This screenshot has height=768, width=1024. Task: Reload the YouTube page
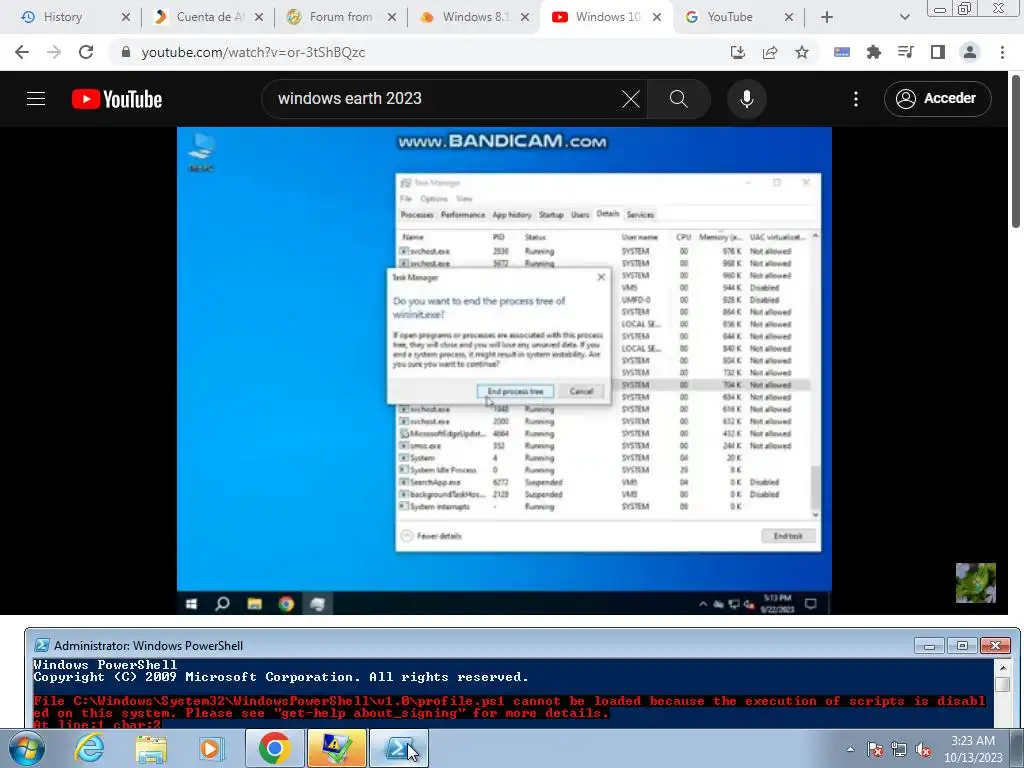pos(86,52)
